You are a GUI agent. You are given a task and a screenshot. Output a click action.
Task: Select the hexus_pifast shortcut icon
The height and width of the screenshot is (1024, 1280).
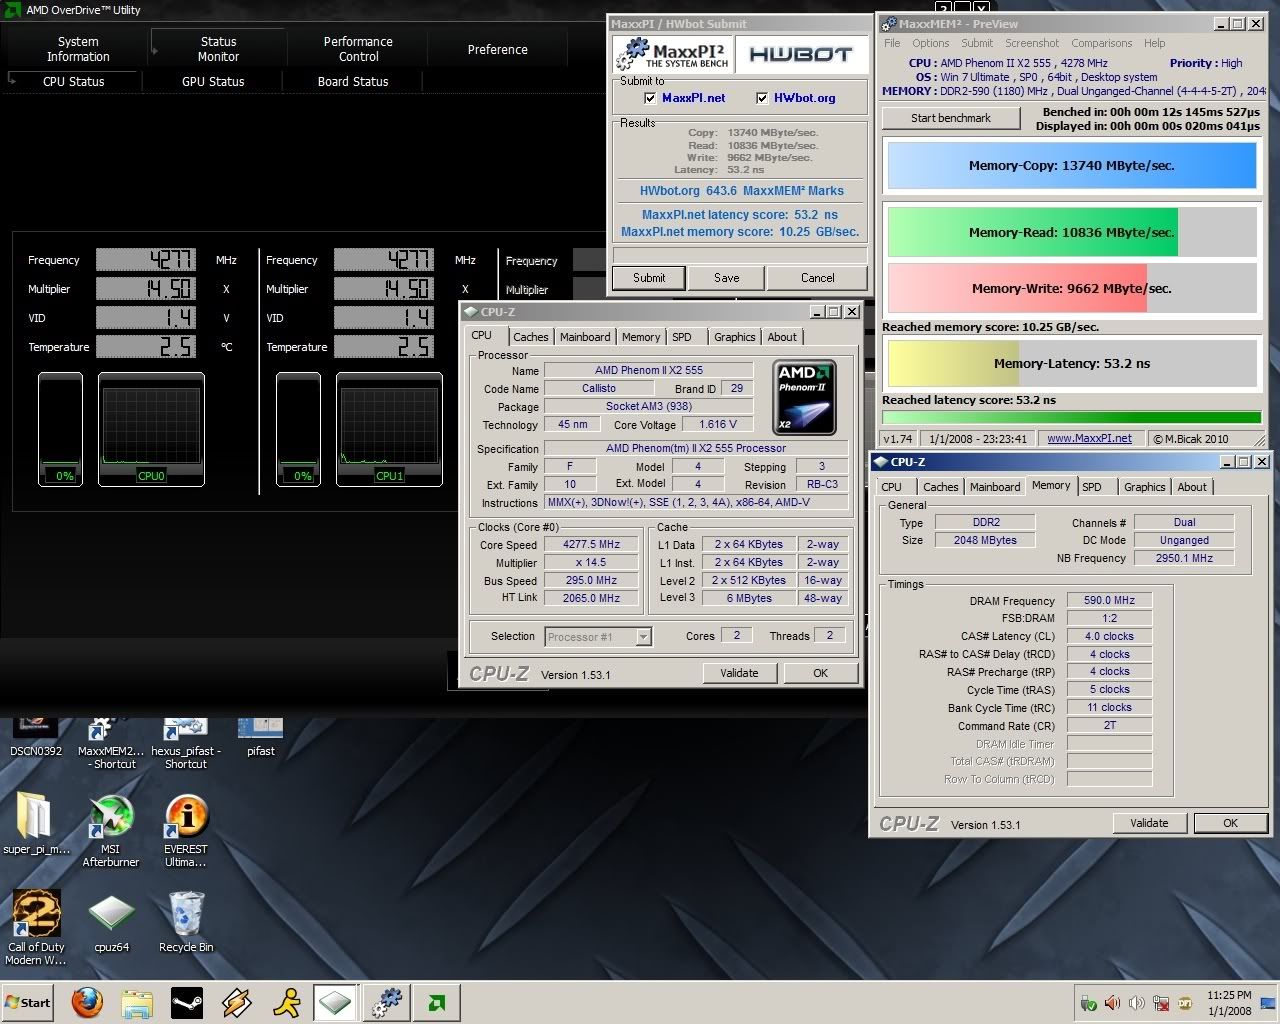click(186, 744)
